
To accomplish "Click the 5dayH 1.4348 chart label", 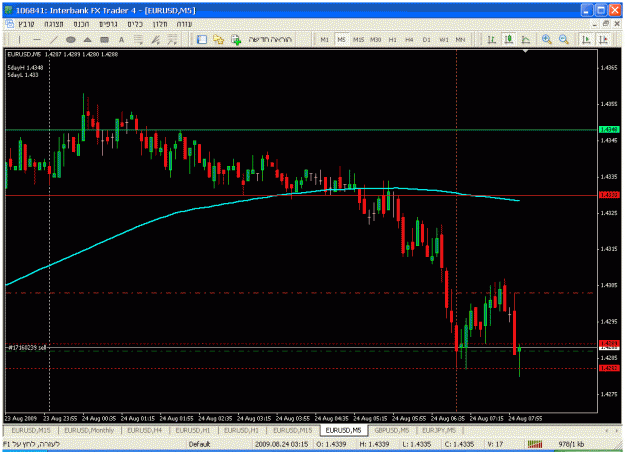I will 25,68.
